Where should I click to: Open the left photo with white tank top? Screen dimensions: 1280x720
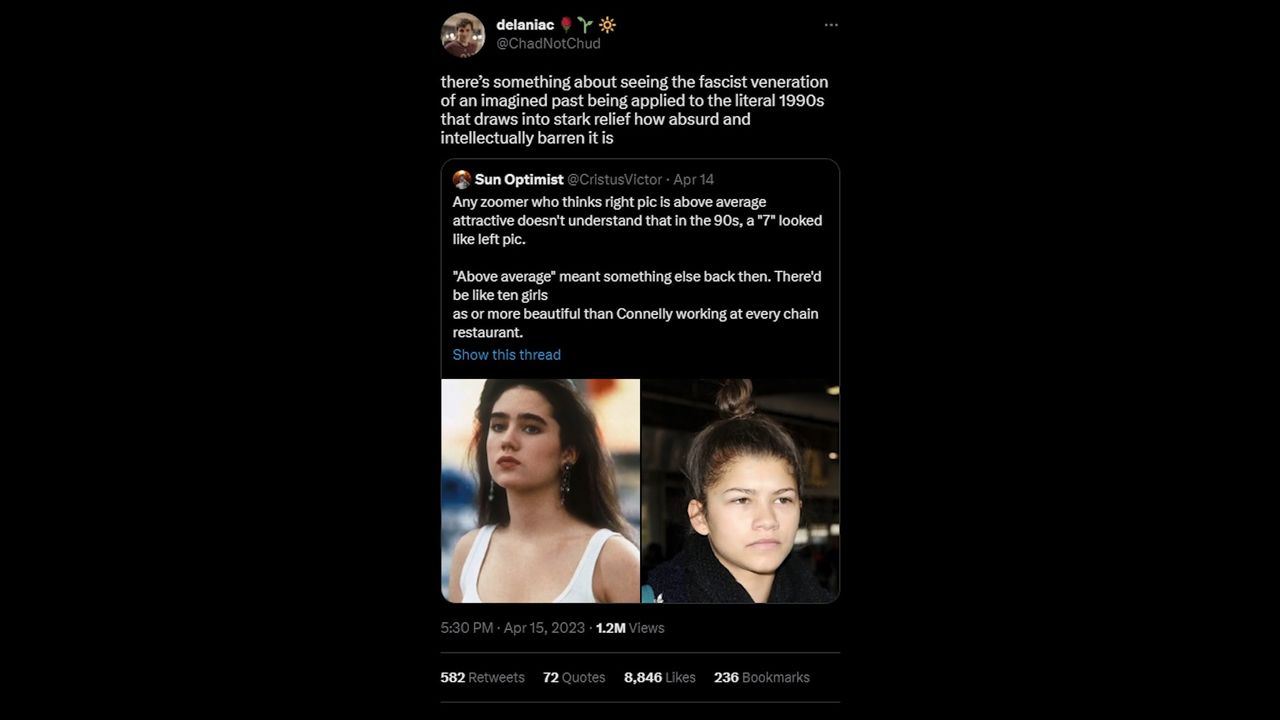[540, 490]
